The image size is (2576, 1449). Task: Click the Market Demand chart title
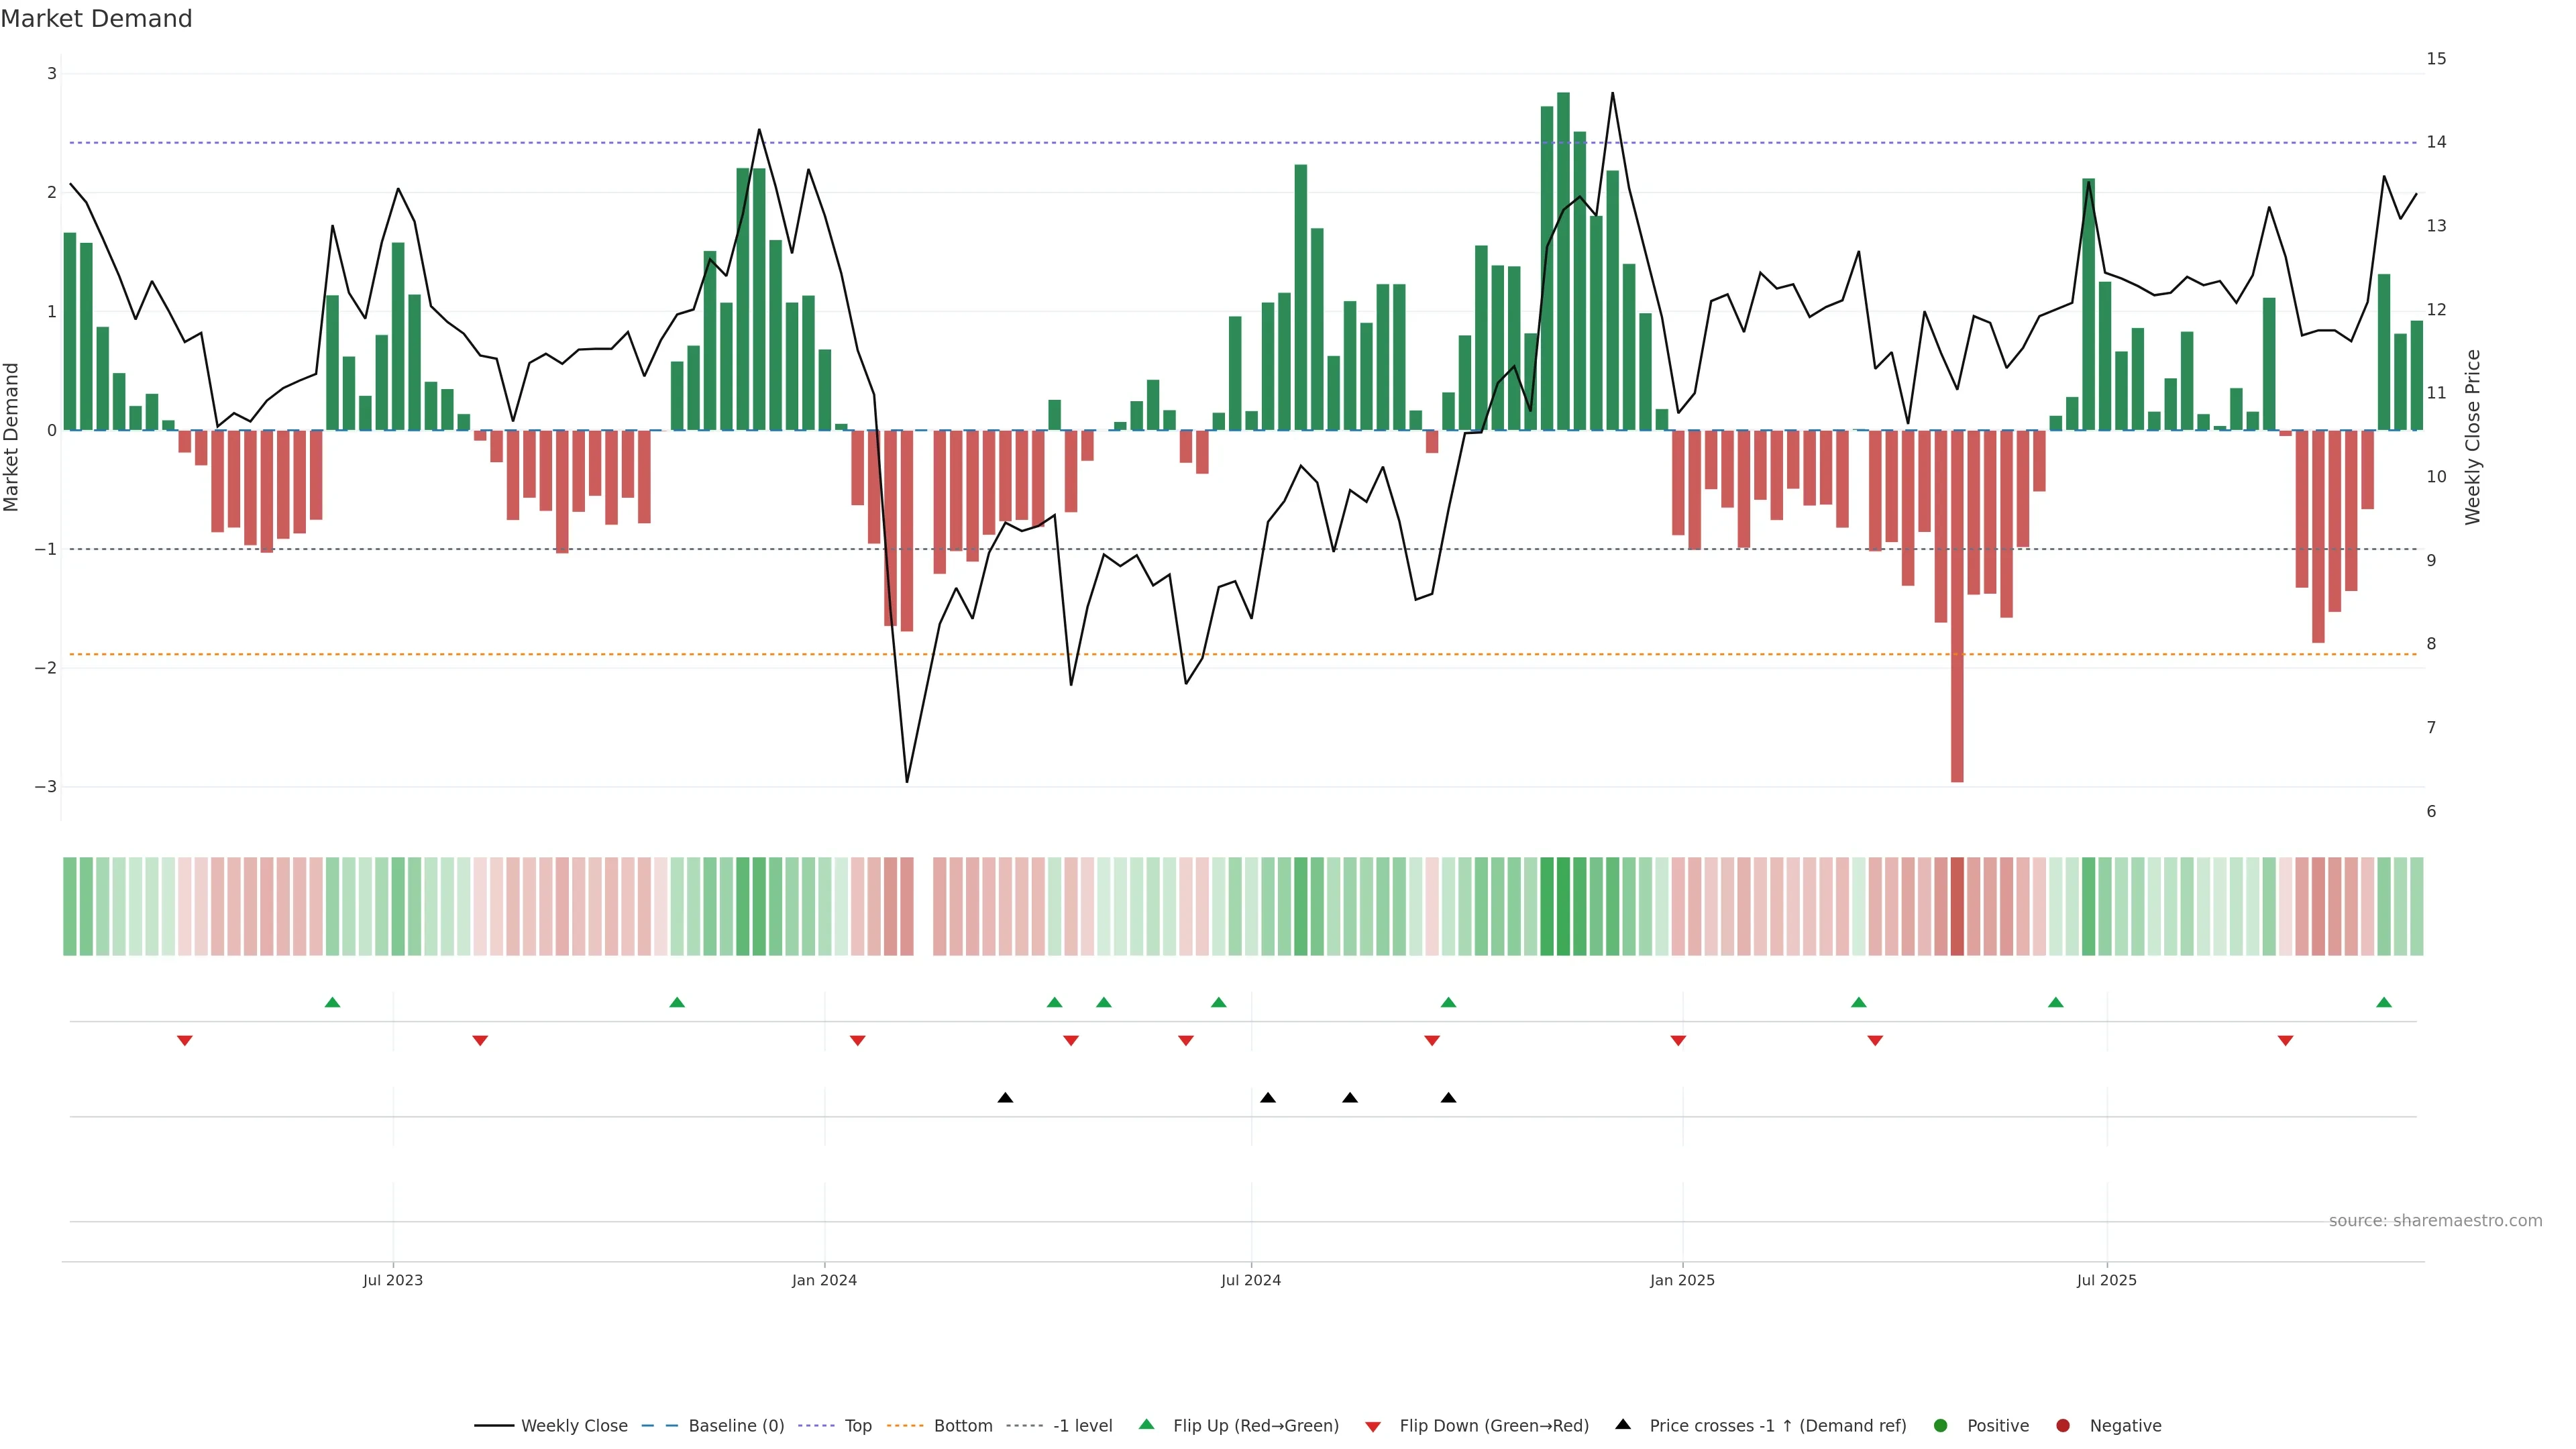point(96,19)
